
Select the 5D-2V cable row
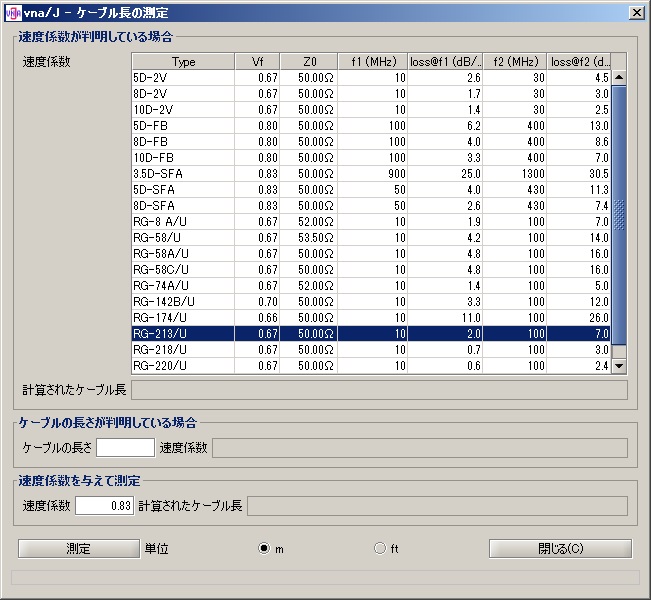click(371, 78)
